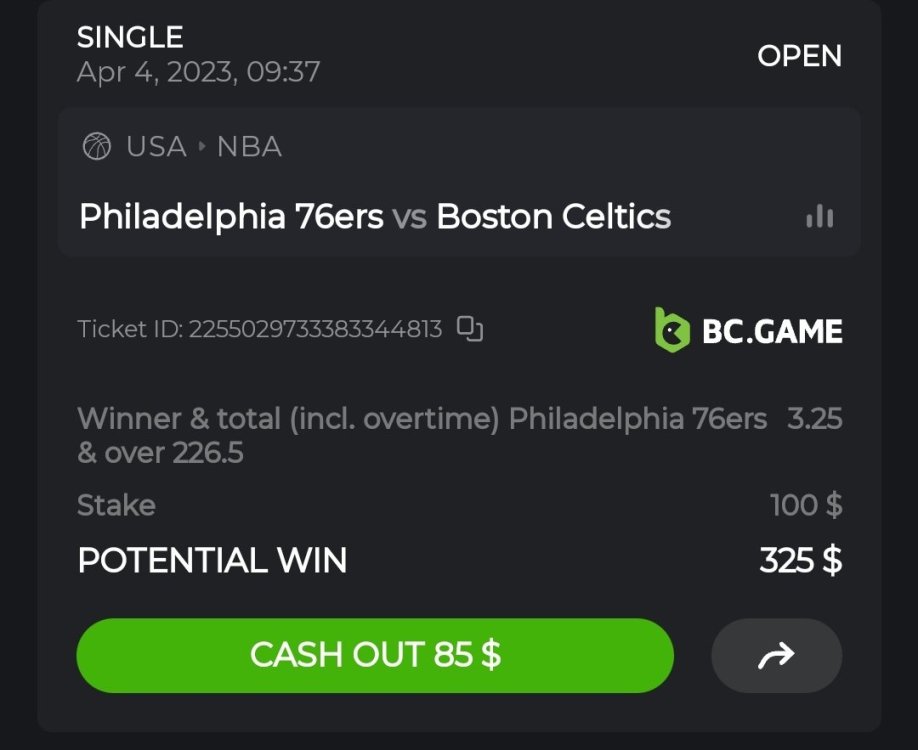Click the Boston Celtics team name

pyautogui.click(x=554, y=216)
